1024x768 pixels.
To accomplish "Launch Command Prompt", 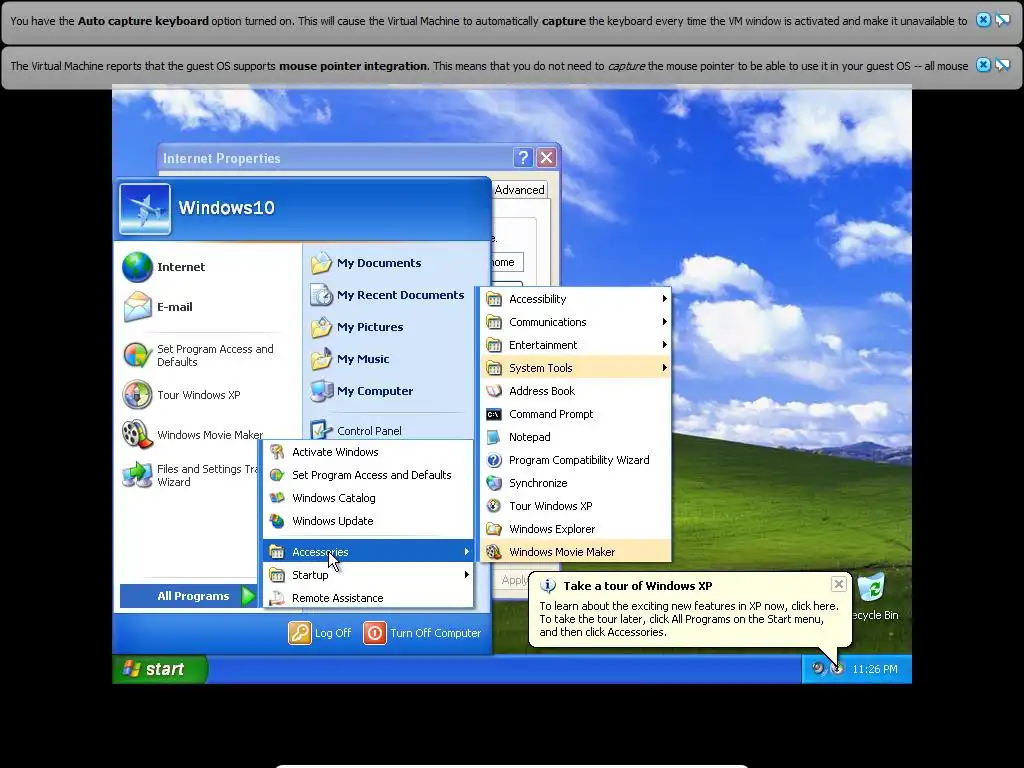I will (x=576, y=414).
